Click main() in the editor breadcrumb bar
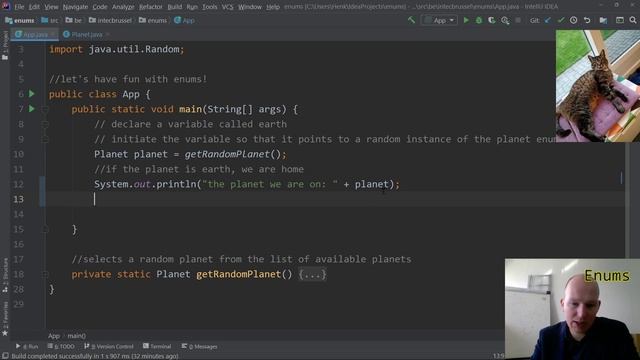The image size is (640, 360). pyautogui.click(x=77, y=336)
